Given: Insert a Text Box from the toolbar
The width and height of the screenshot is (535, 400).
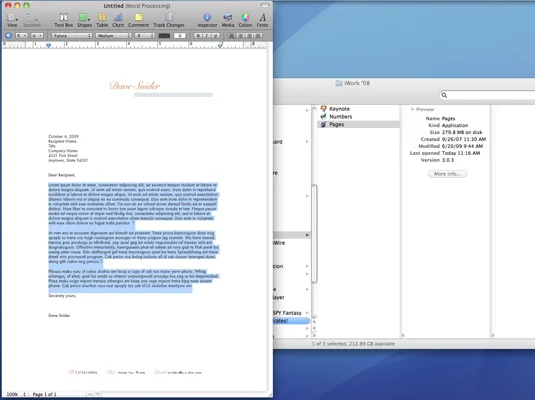Looking at the screenshot, I should pos(63,20).
